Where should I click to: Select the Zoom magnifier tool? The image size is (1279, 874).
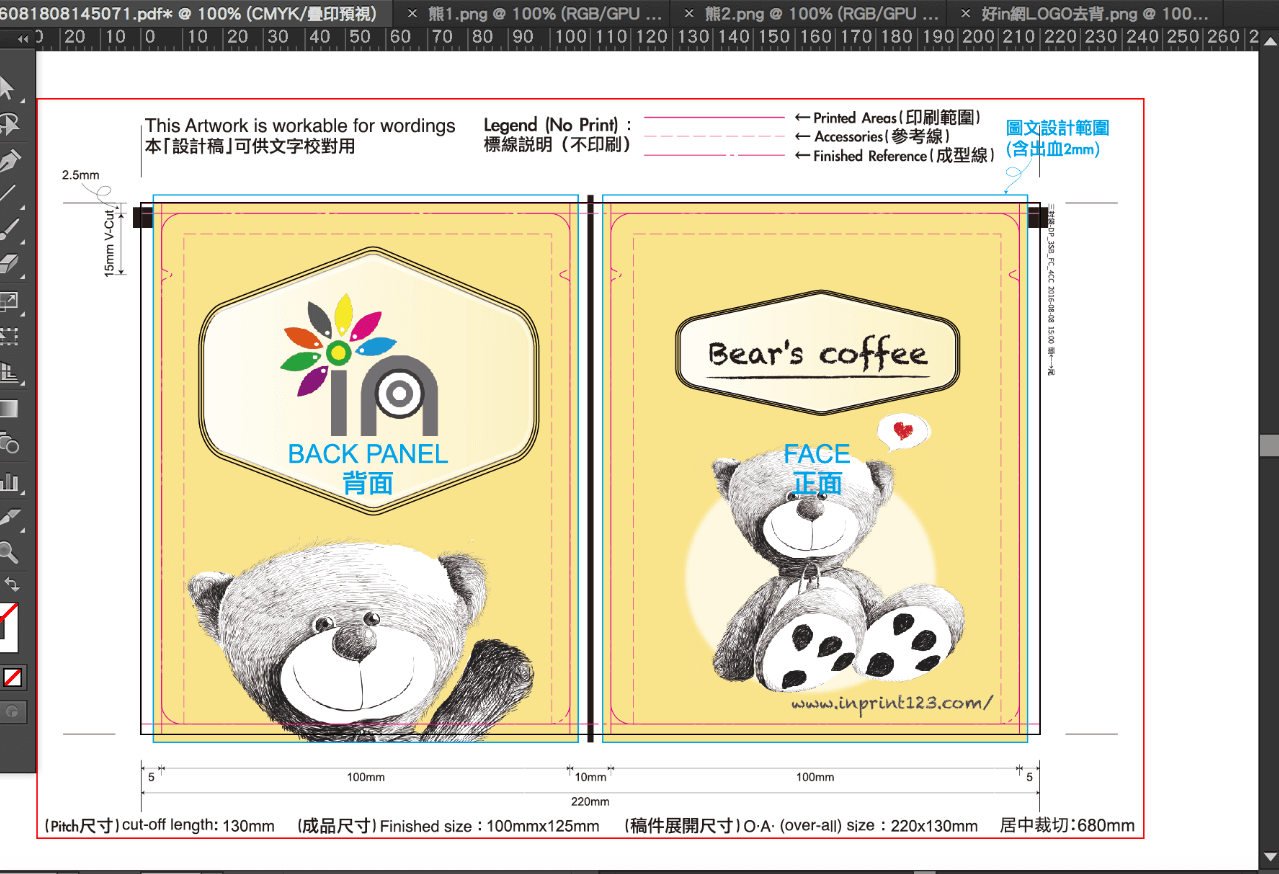pyautogui.click(x=9, y=551)
